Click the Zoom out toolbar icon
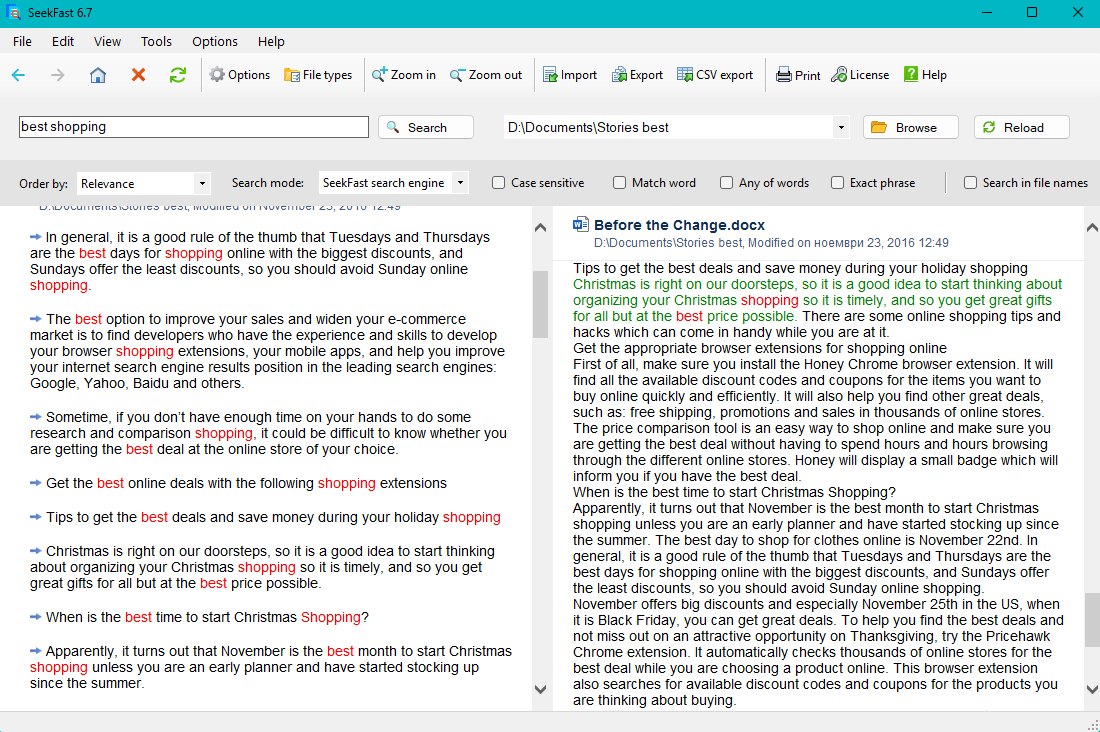 [486, 74]
